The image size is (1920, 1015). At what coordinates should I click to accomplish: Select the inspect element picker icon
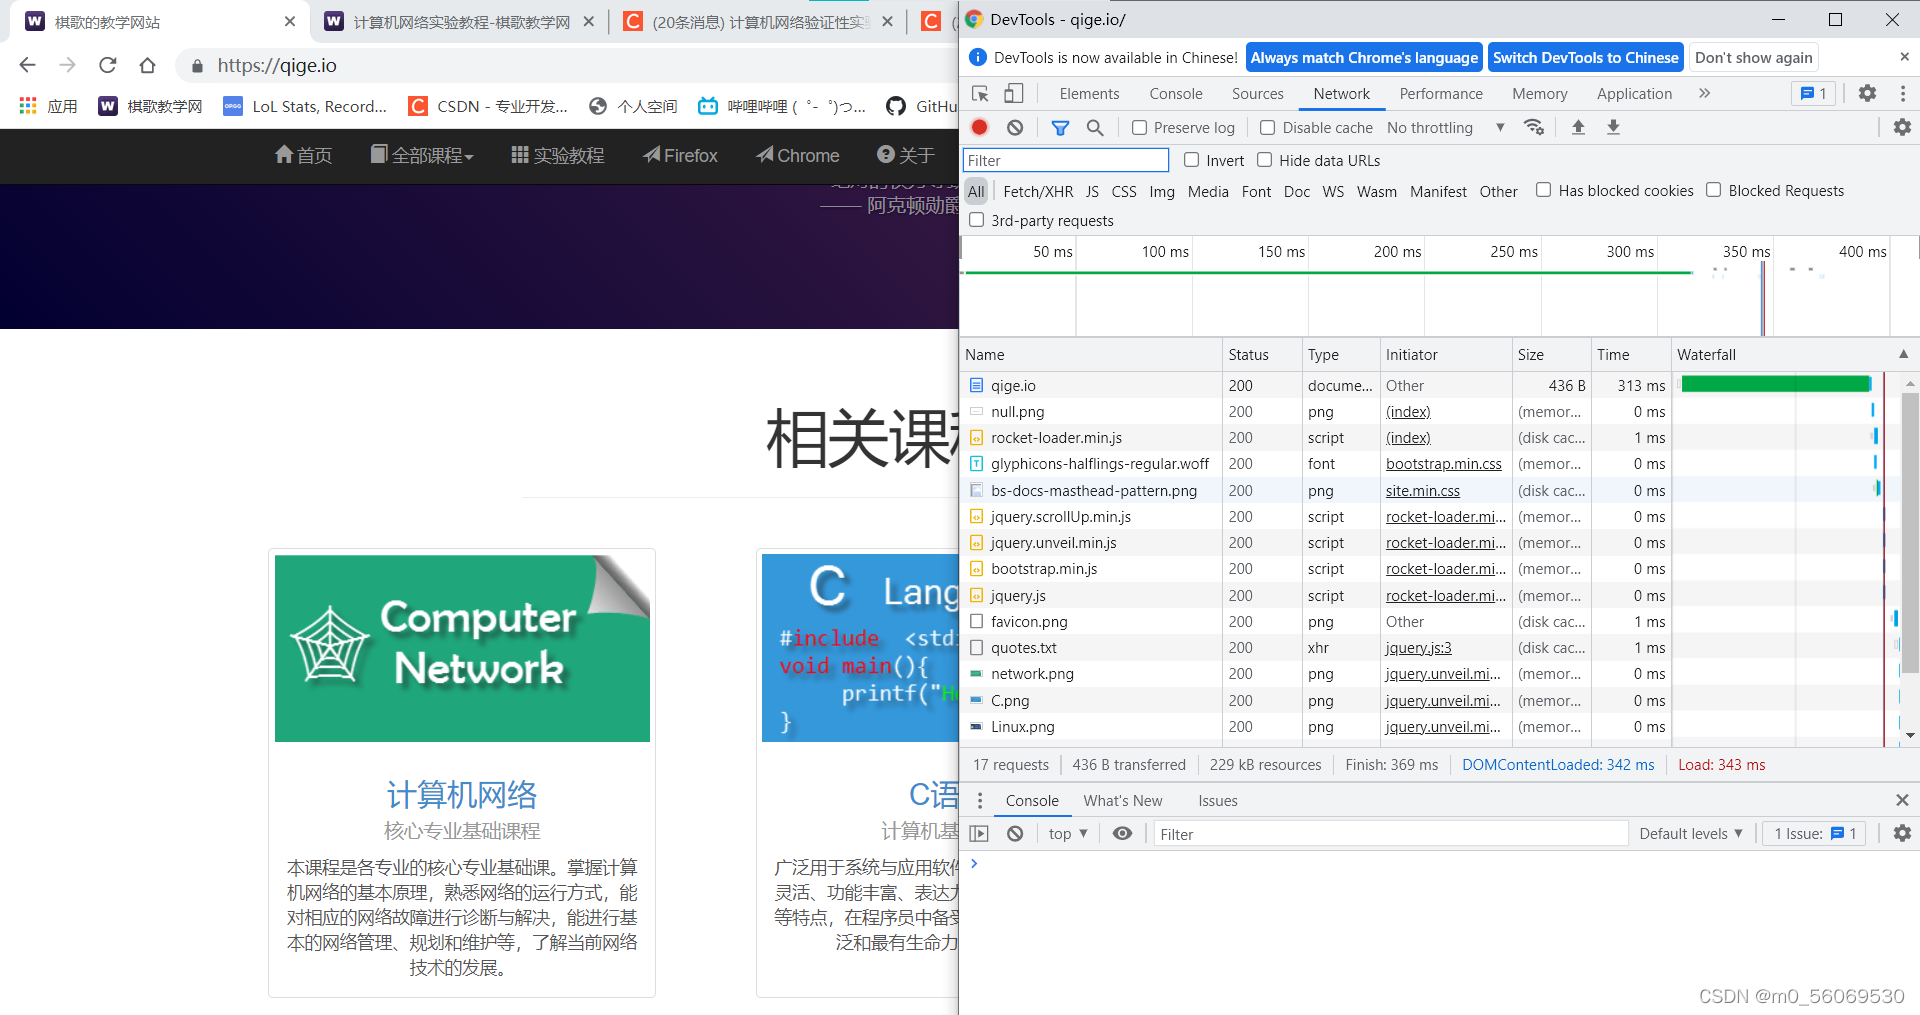click(x=980, y=93)
